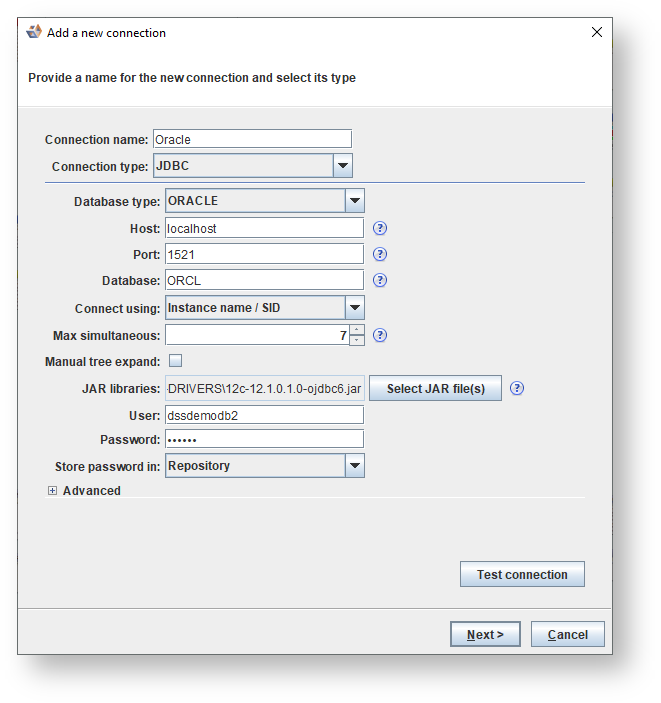The image size is (661, 703).
Task: Click the Next button
Action: tap(485, 634)
